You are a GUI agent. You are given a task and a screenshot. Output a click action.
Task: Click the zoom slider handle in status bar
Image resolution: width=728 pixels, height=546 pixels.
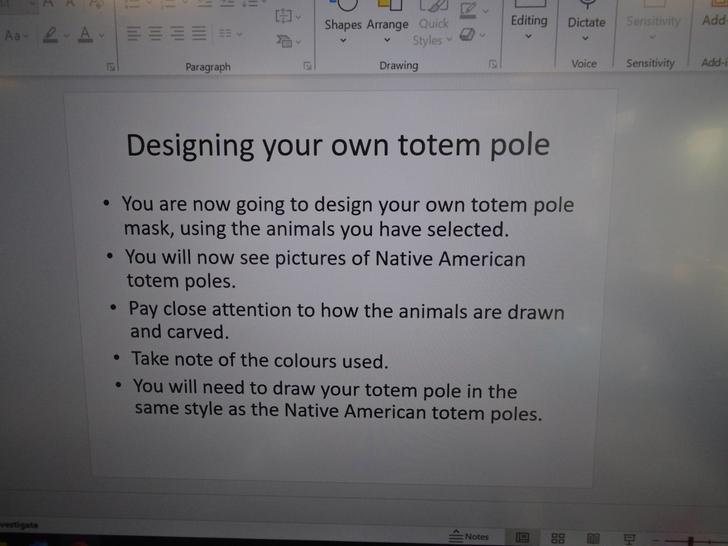(x=690, y=541)
